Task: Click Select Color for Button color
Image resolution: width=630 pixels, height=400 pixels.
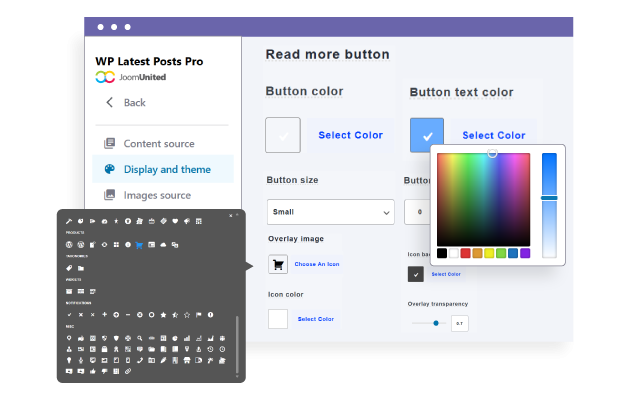Action: tap(350, 135)
